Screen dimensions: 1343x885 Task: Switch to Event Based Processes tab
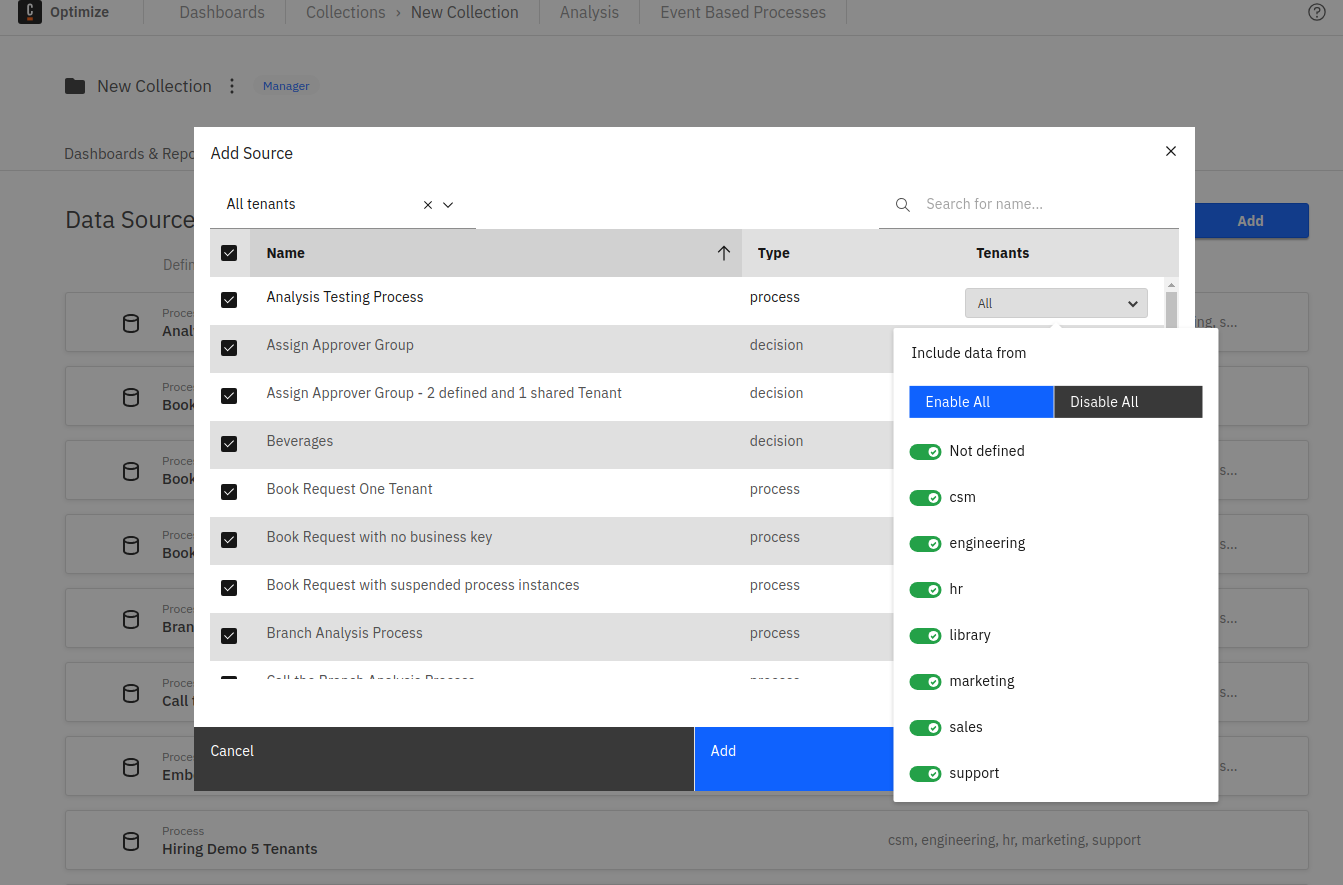tap(743, 12)
